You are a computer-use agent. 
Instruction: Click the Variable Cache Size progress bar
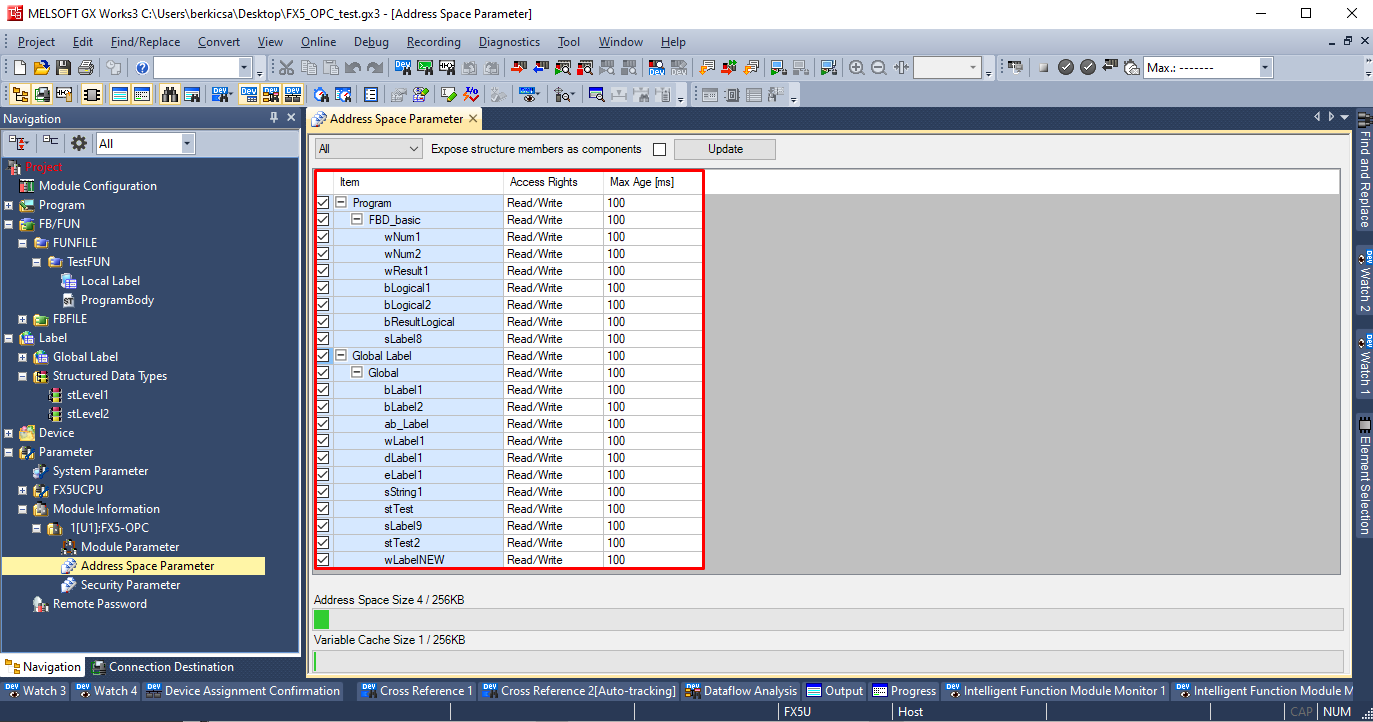pyautogui.click(x=828, y=661)
